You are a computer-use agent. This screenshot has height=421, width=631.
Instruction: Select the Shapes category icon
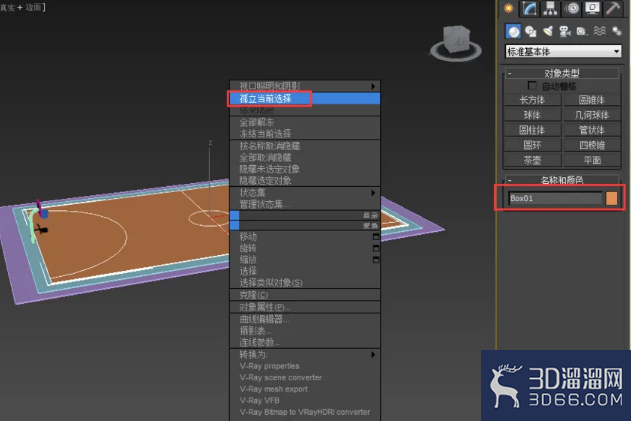(x=531, y=31)
